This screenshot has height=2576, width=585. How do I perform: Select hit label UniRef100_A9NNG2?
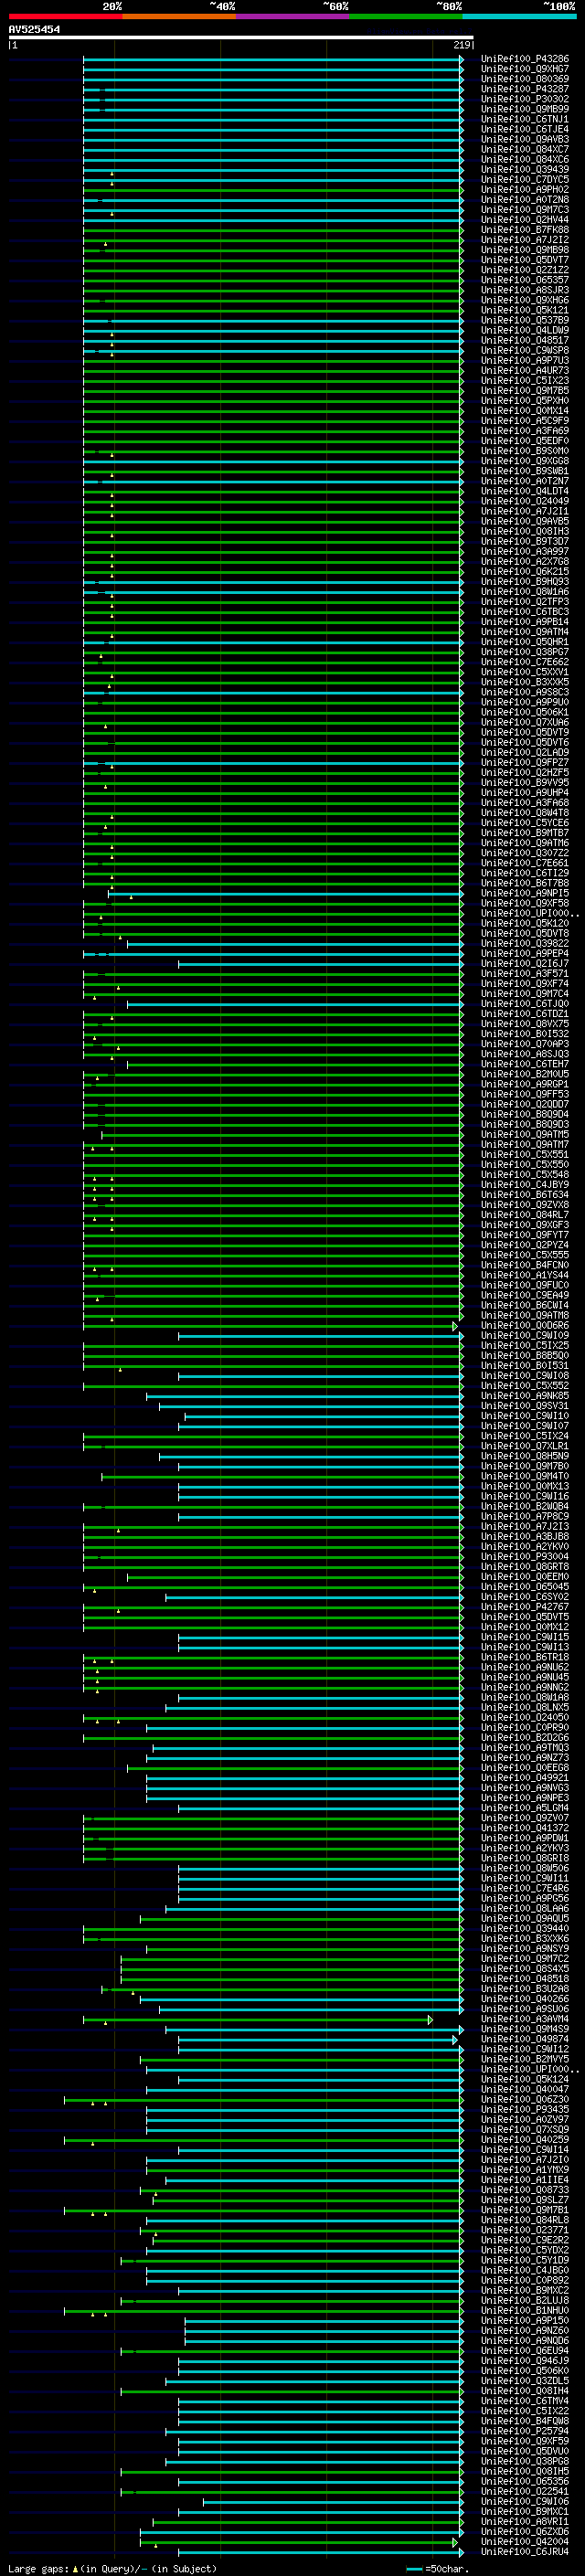pos(525,1687)
